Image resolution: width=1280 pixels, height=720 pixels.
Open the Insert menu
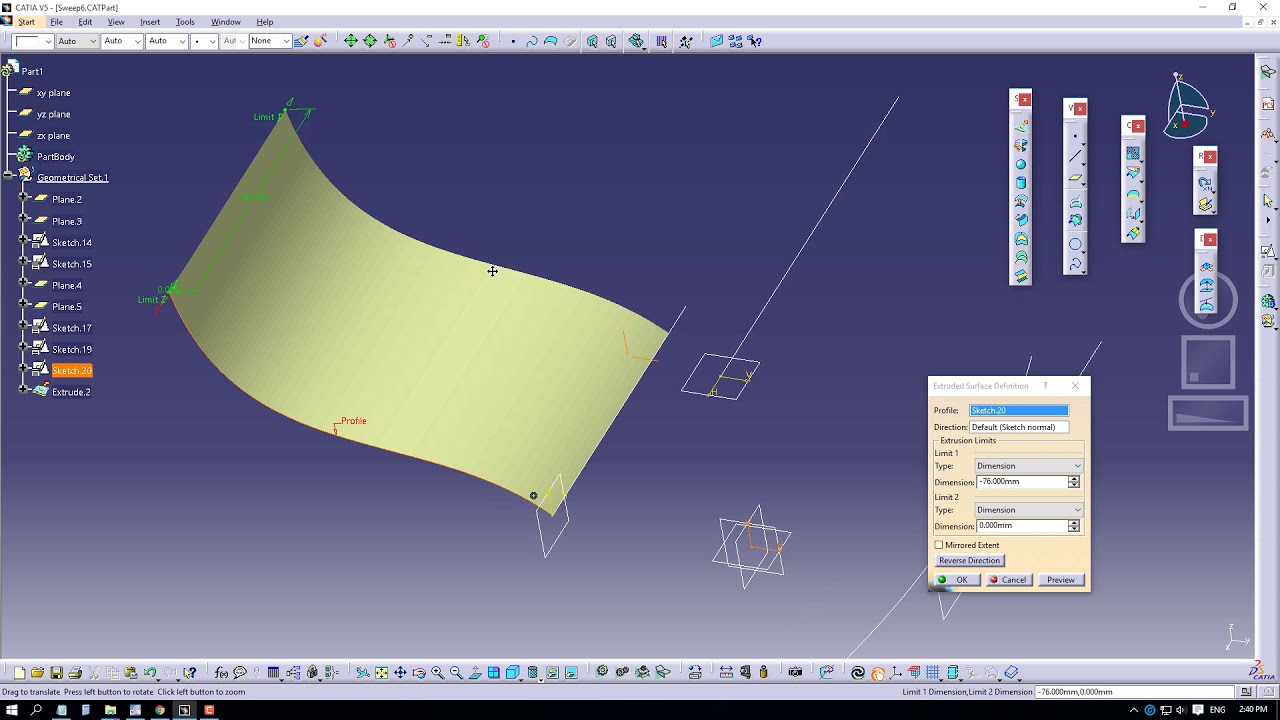[x=150, y=22]
